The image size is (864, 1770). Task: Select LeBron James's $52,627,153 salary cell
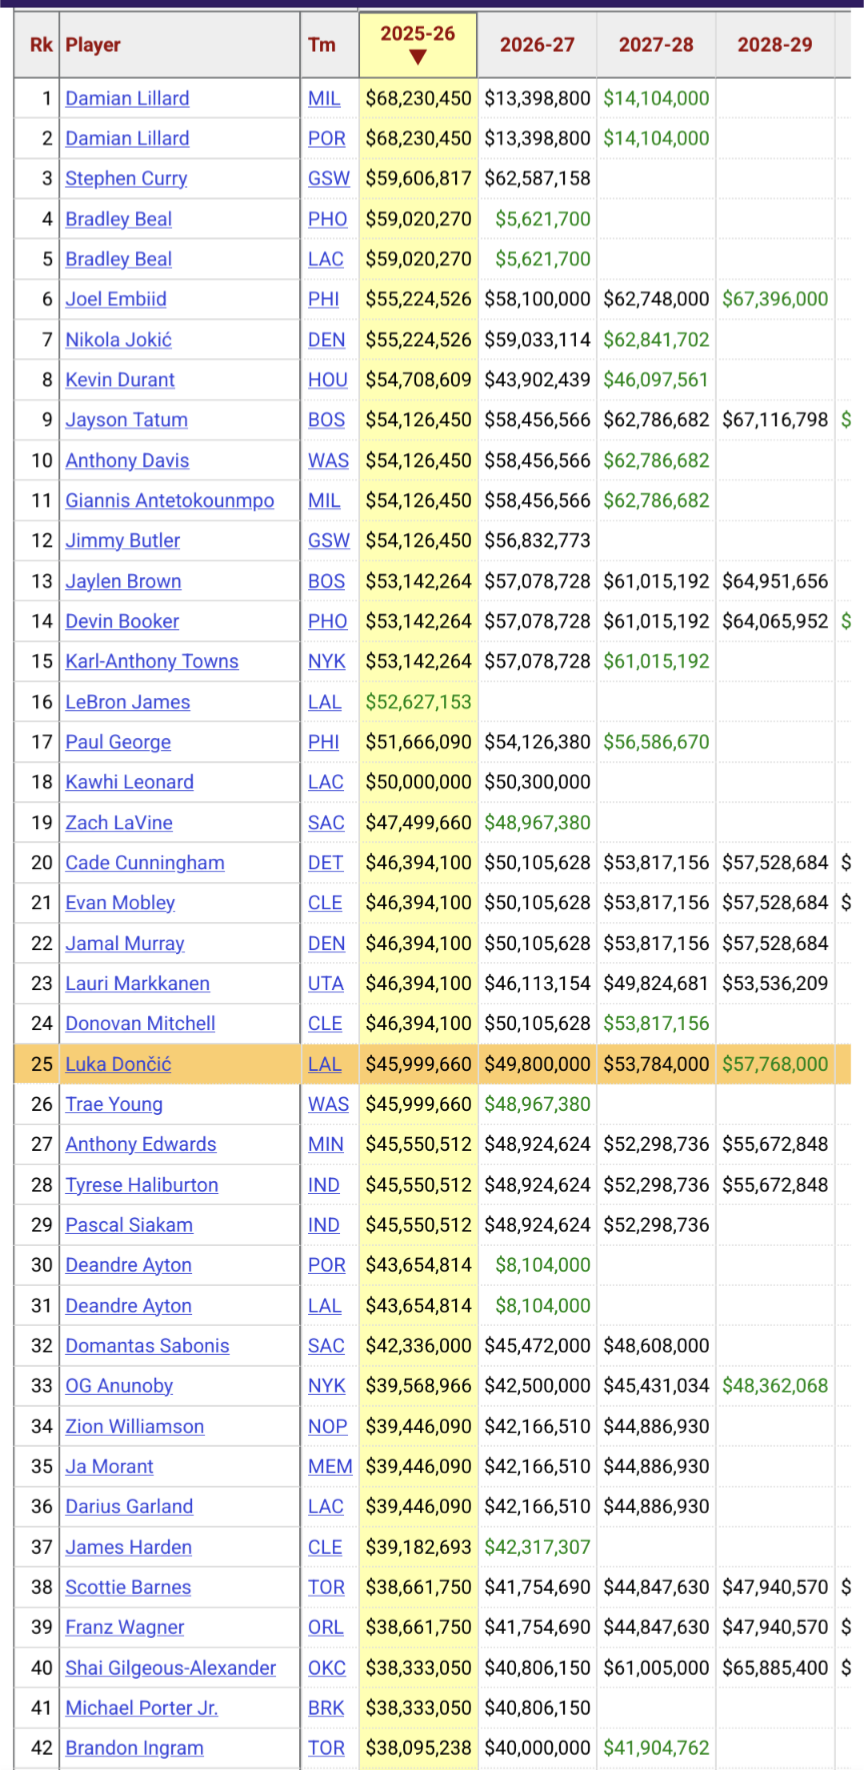(x=418, y=702)
